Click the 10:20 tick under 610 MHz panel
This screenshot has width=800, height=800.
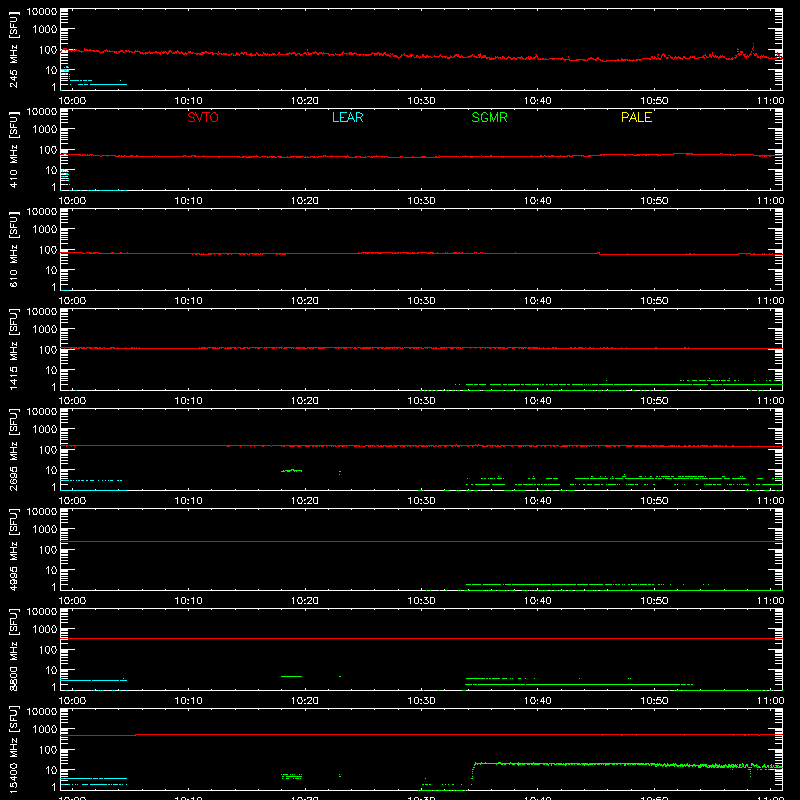305,301
